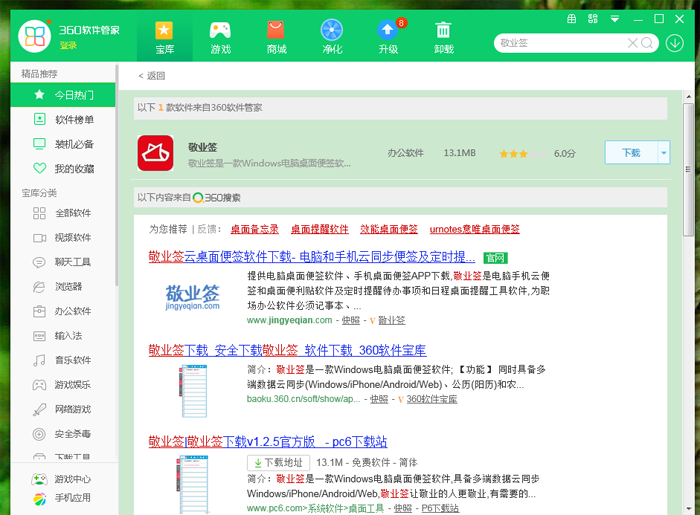Open the 游戏 tab
The height and width of the screenshot is (515, 700).
click(220, 38)
